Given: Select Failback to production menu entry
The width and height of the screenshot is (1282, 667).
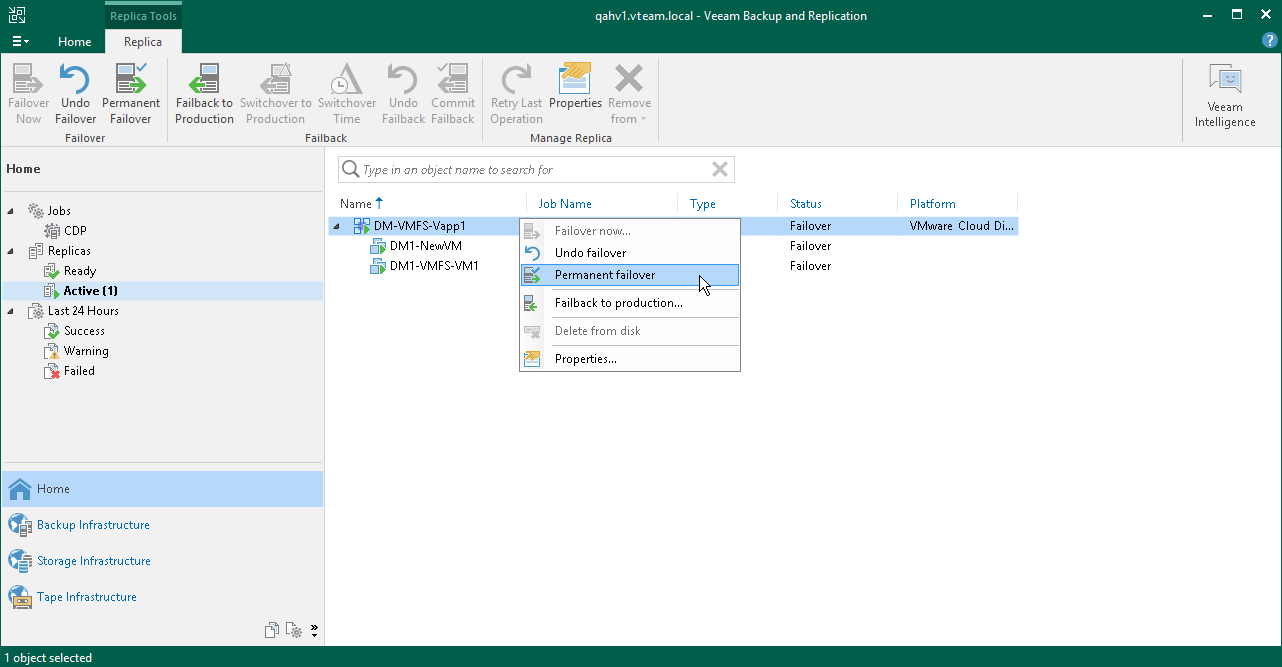Looking at the screenshot, I should [618, 303].
